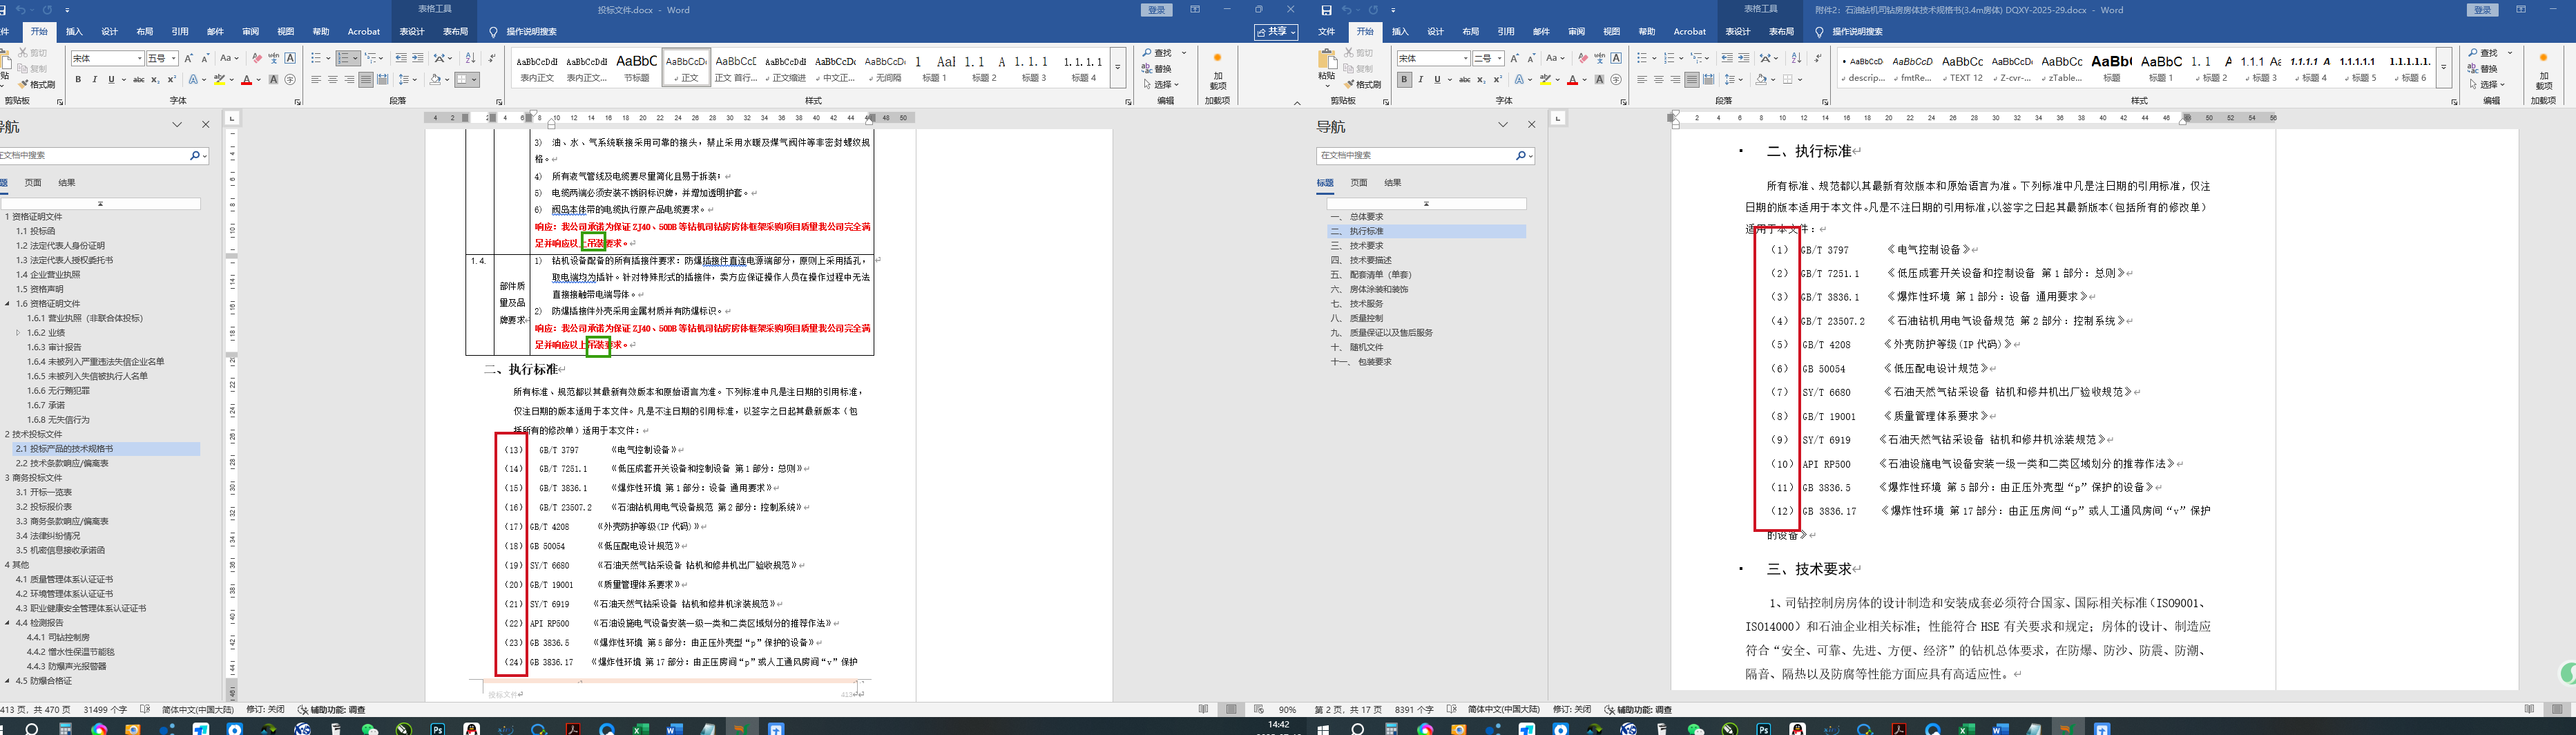2576x735 pixels.
Task: Apply distributed alignment in the 投标文件 window
Action: click(x=382, y=80)
